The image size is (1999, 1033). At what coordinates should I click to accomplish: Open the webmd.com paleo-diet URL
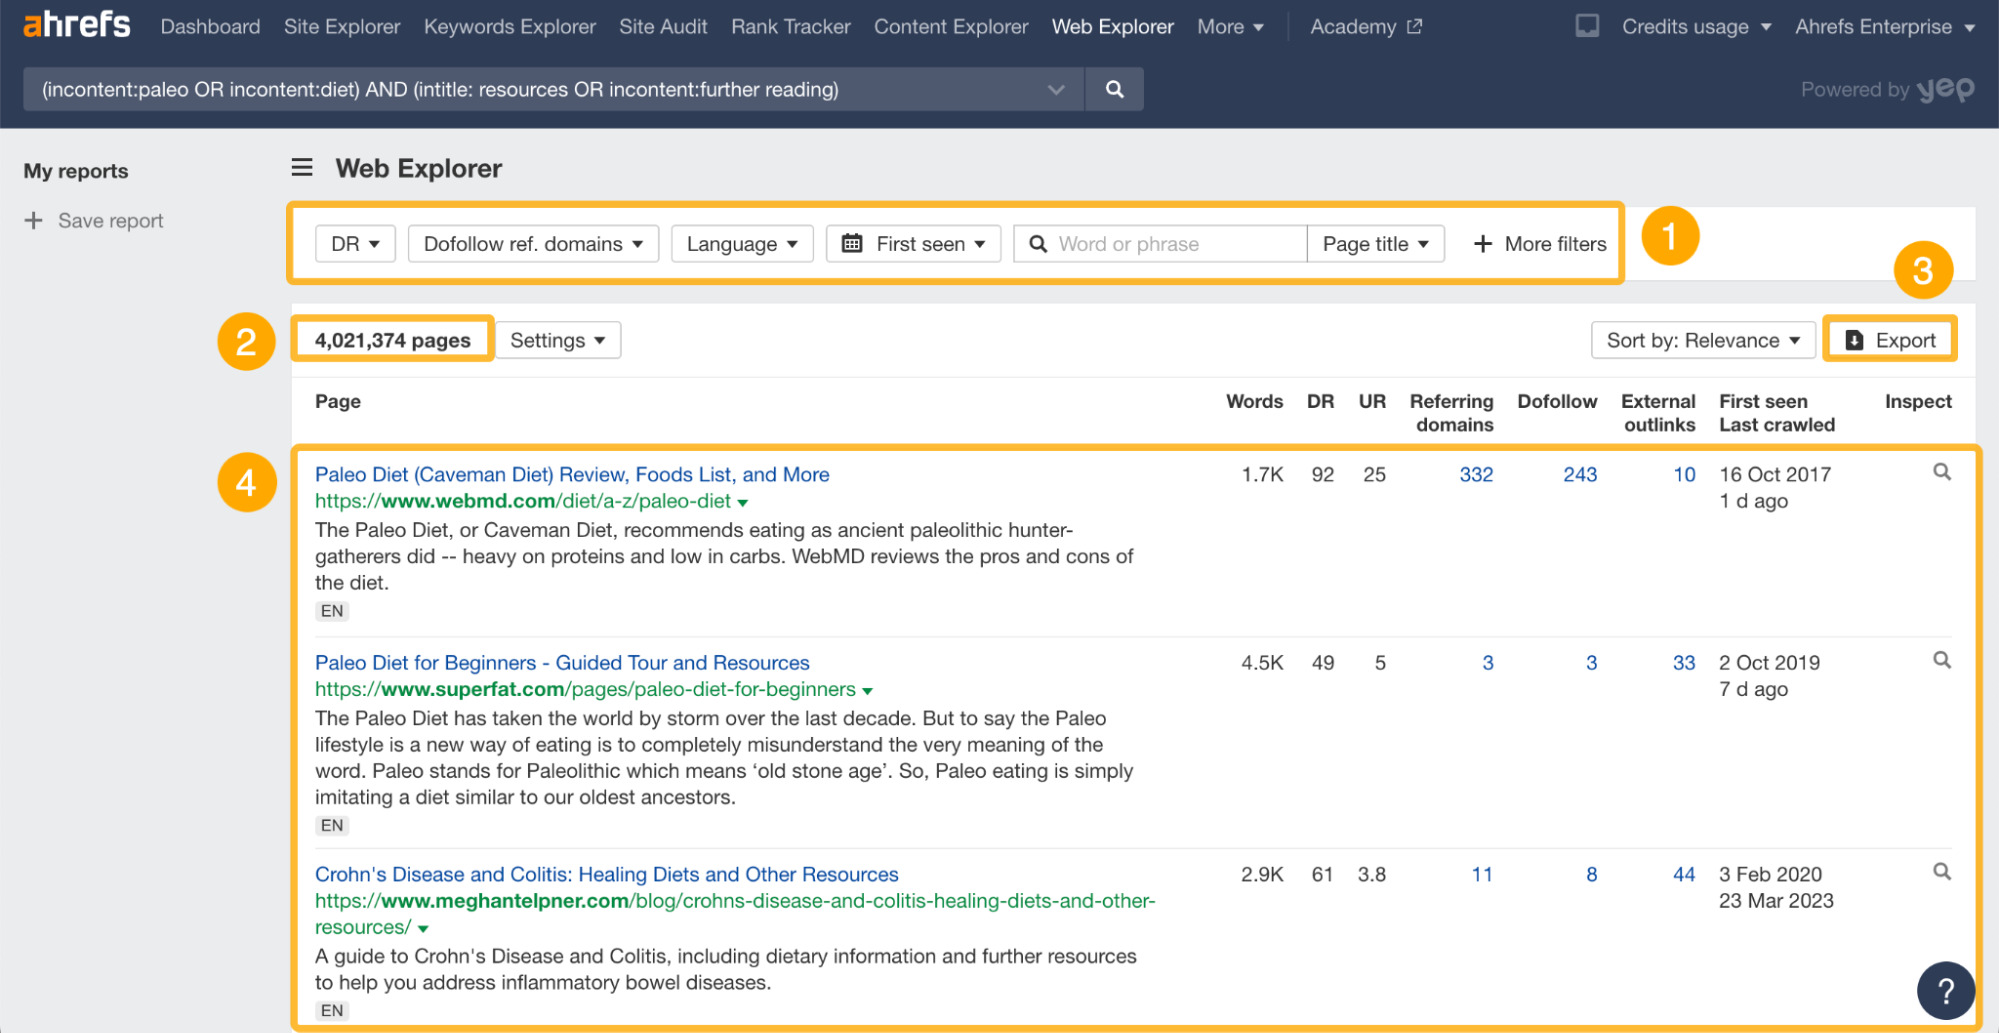coord(523,501)
